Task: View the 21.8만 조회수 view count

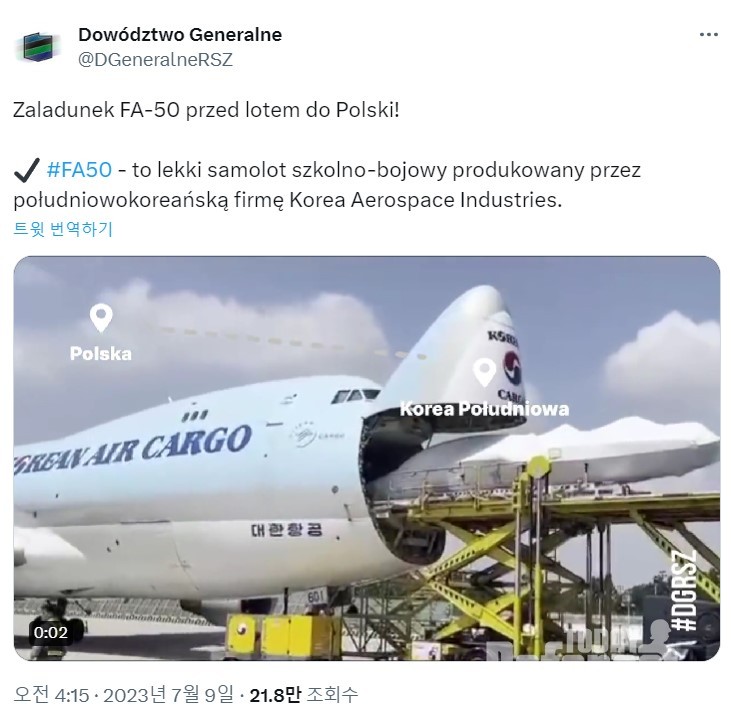Action: coord(304,695)
